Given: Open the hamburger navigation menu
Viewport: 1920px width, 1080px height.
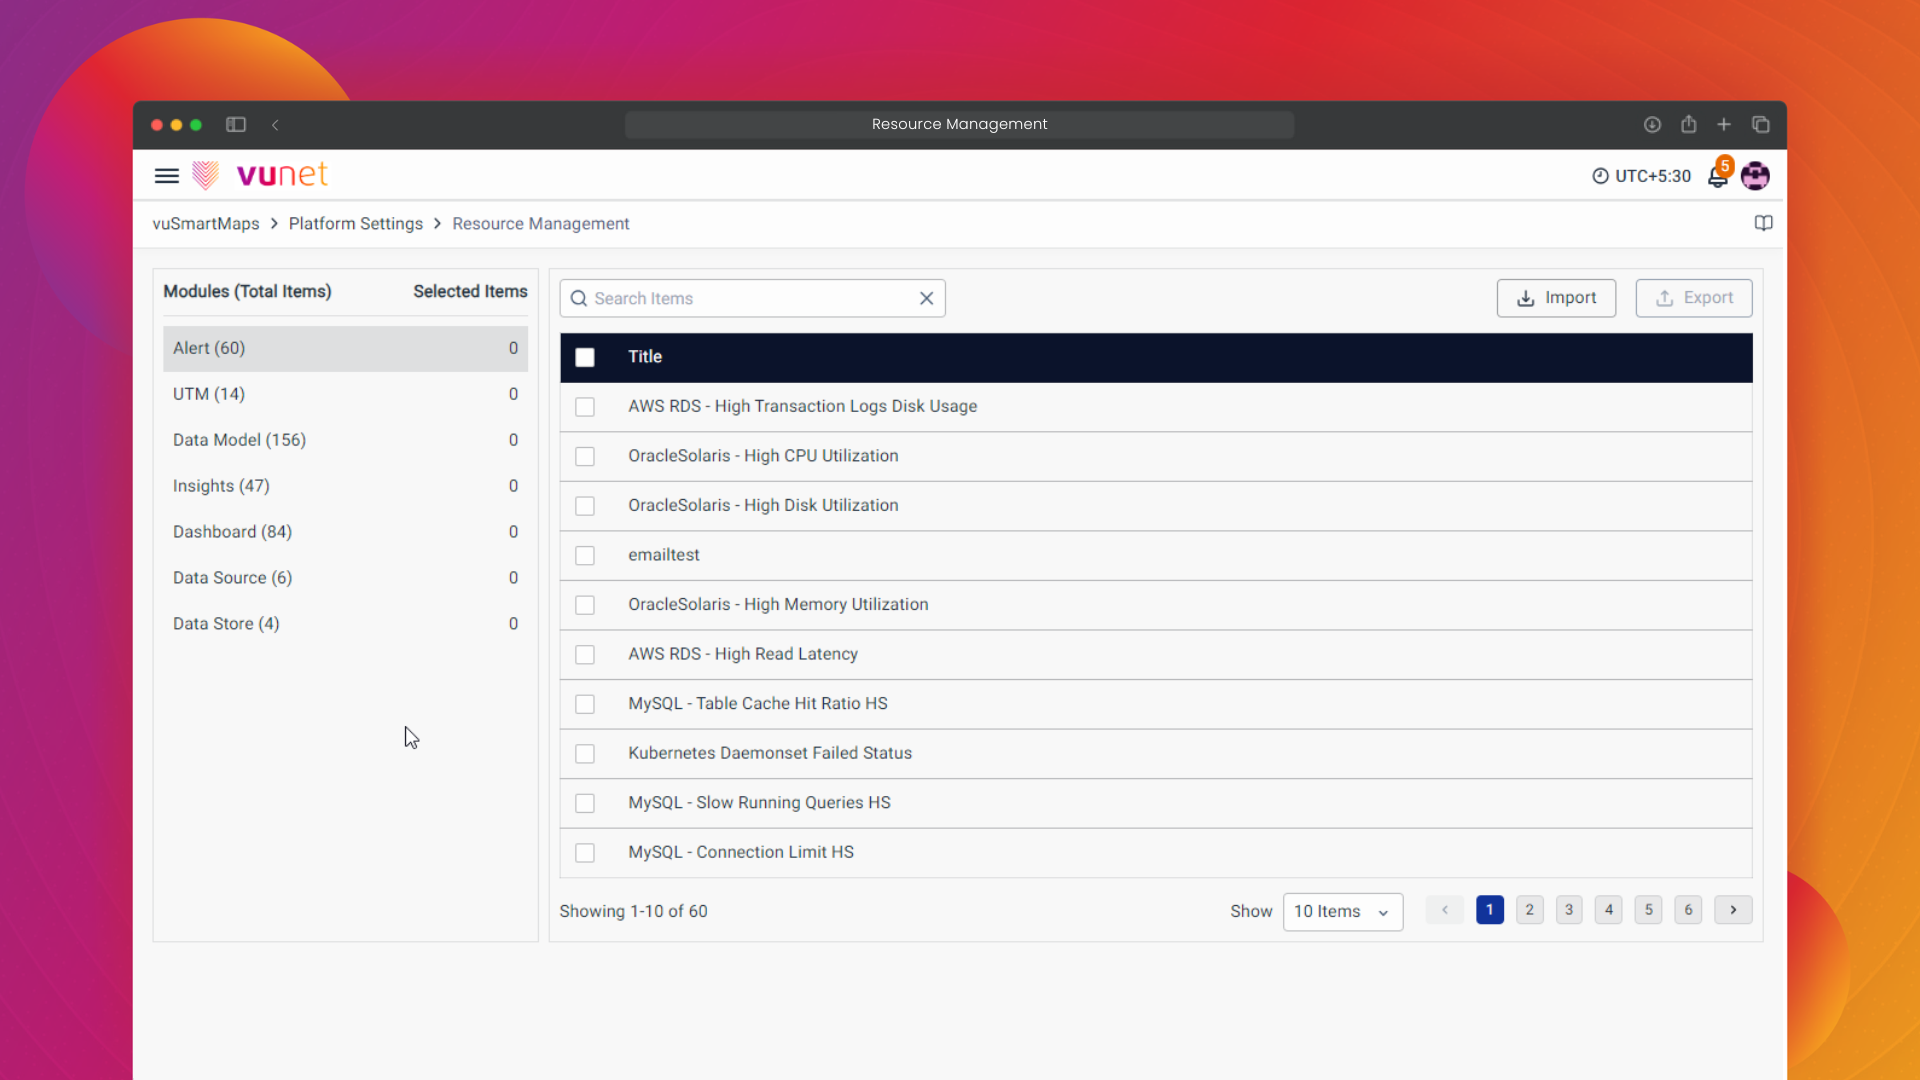Looking at the screenshot, I should point(166,176).
